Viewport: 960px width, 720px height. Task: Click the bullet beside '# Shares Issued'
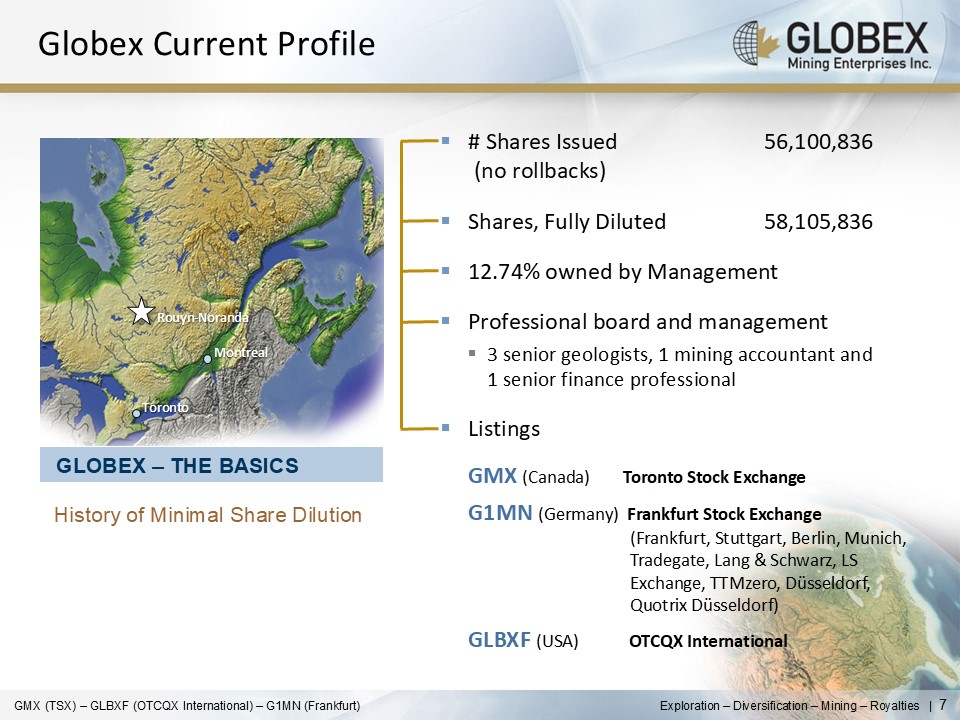[x=446, y=142]
